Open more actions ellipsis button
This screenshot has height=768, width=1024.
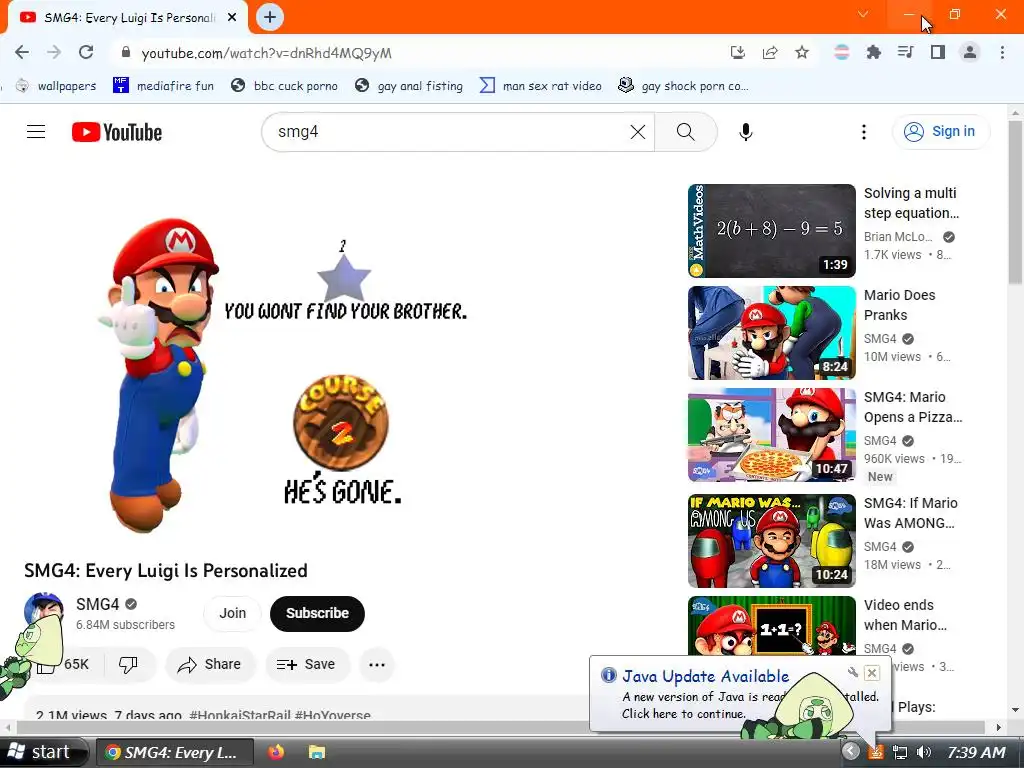pyautogui.click(x=377, y=664)
